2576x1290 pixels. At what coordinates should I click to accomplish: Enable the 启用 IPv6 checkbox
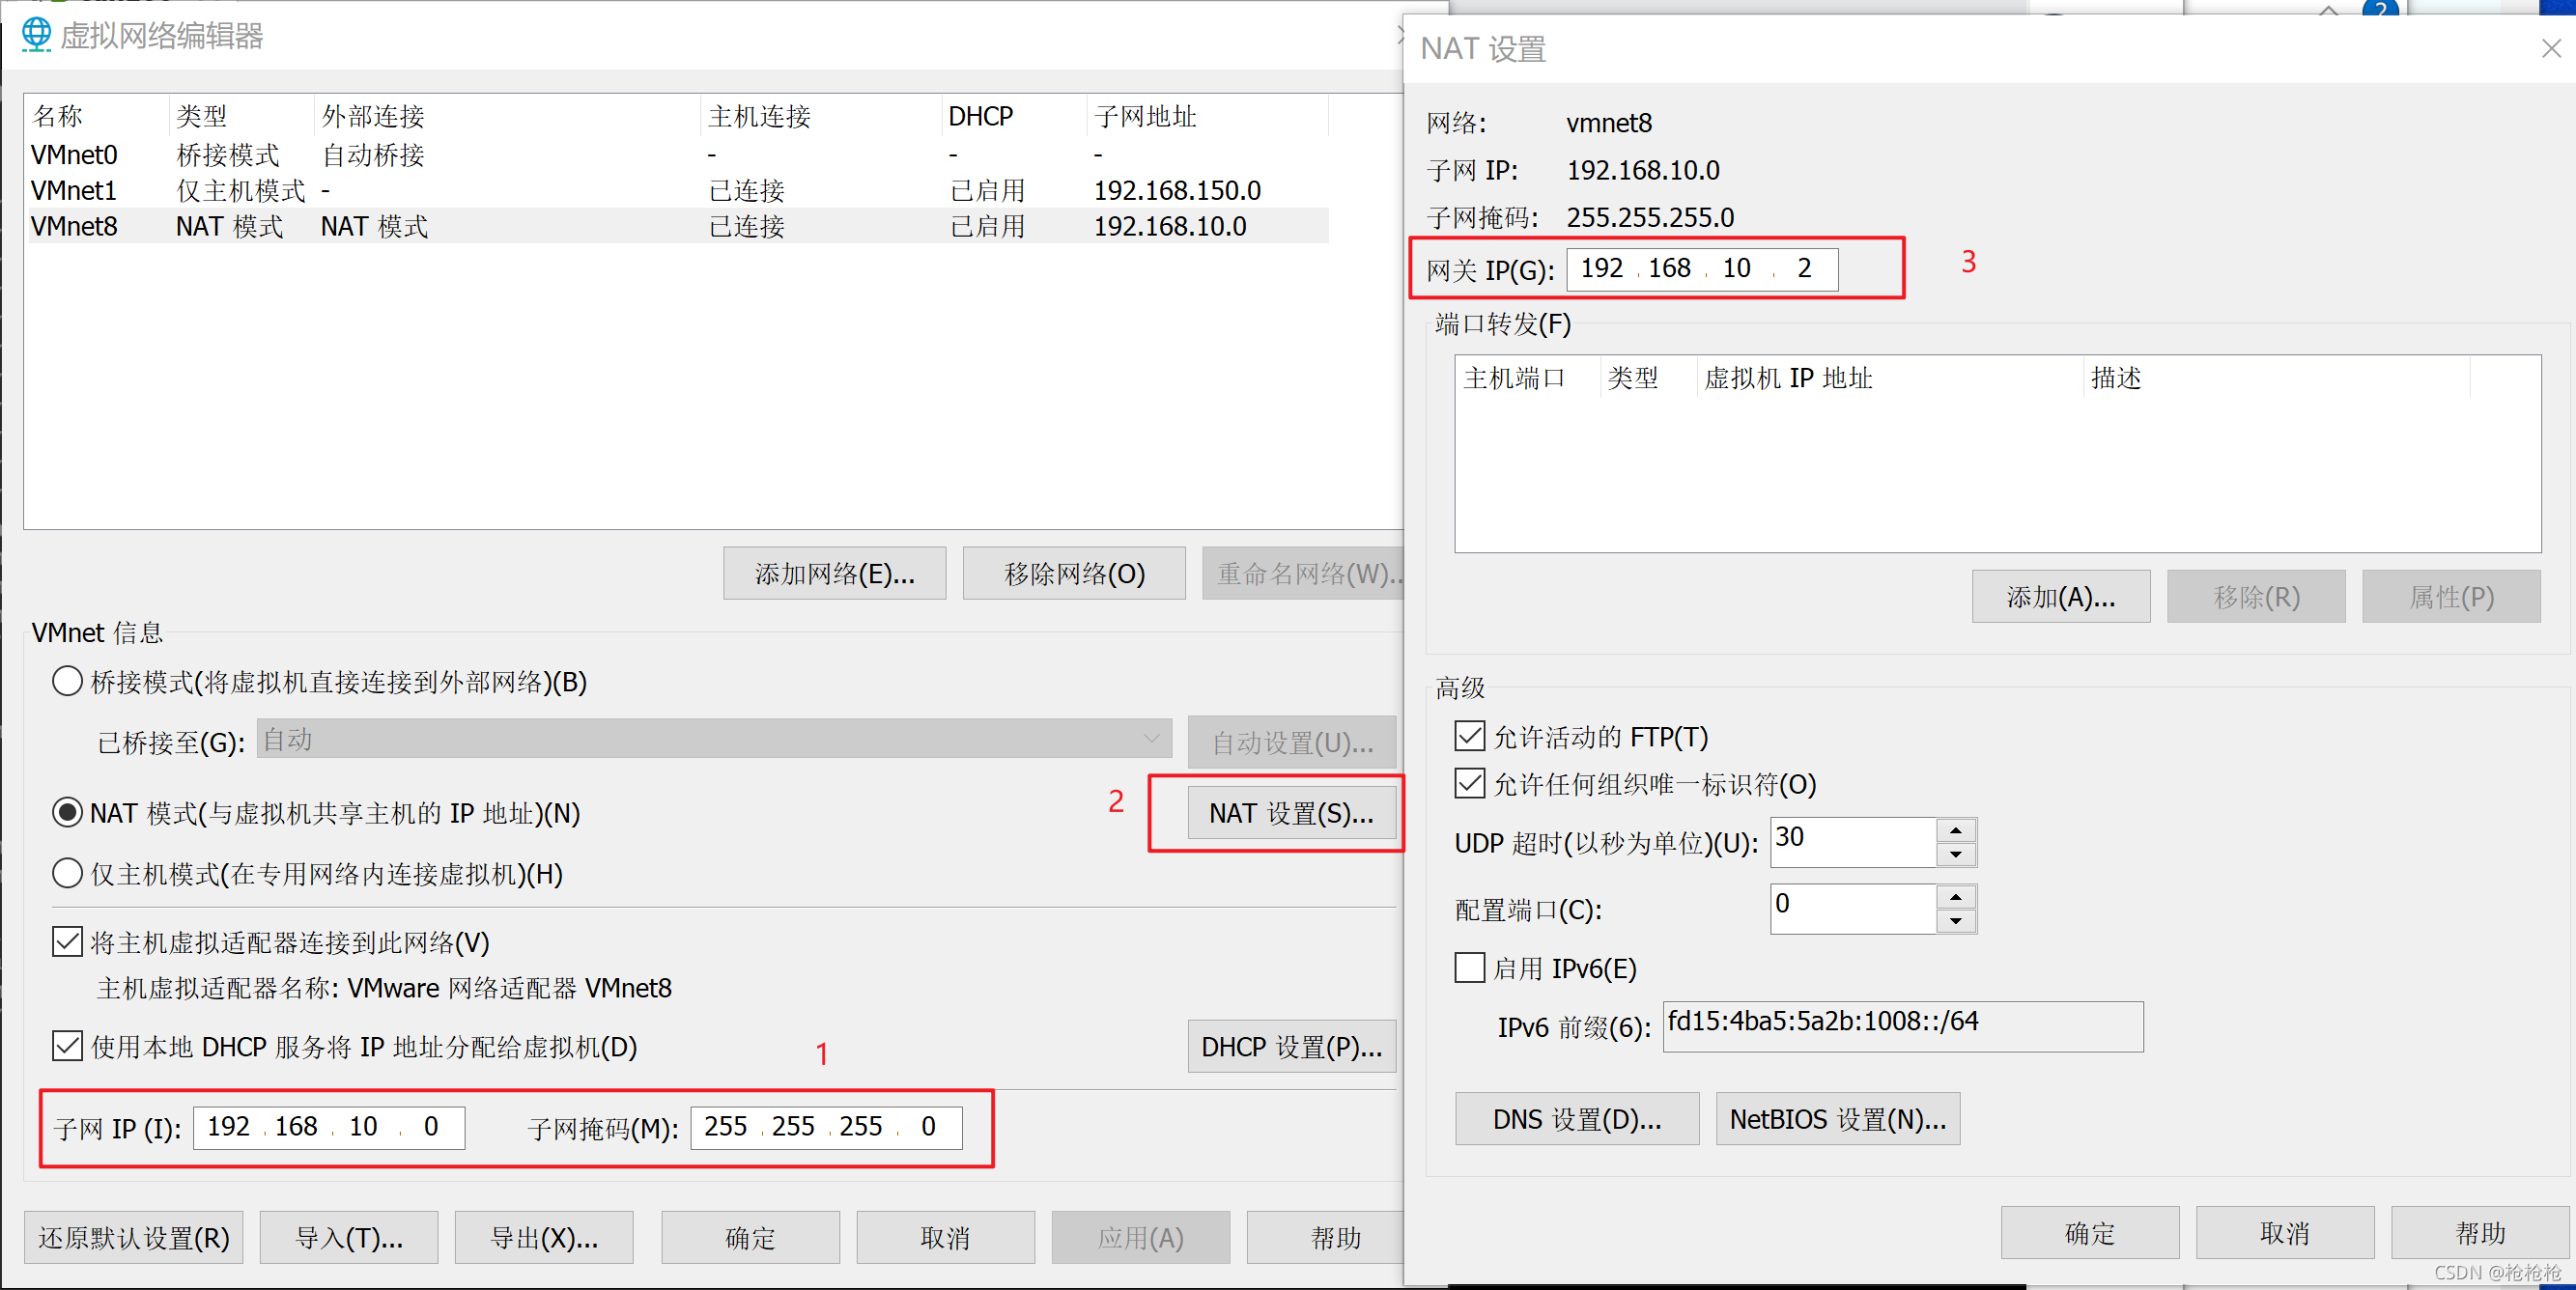click(x=1469, y=968)
